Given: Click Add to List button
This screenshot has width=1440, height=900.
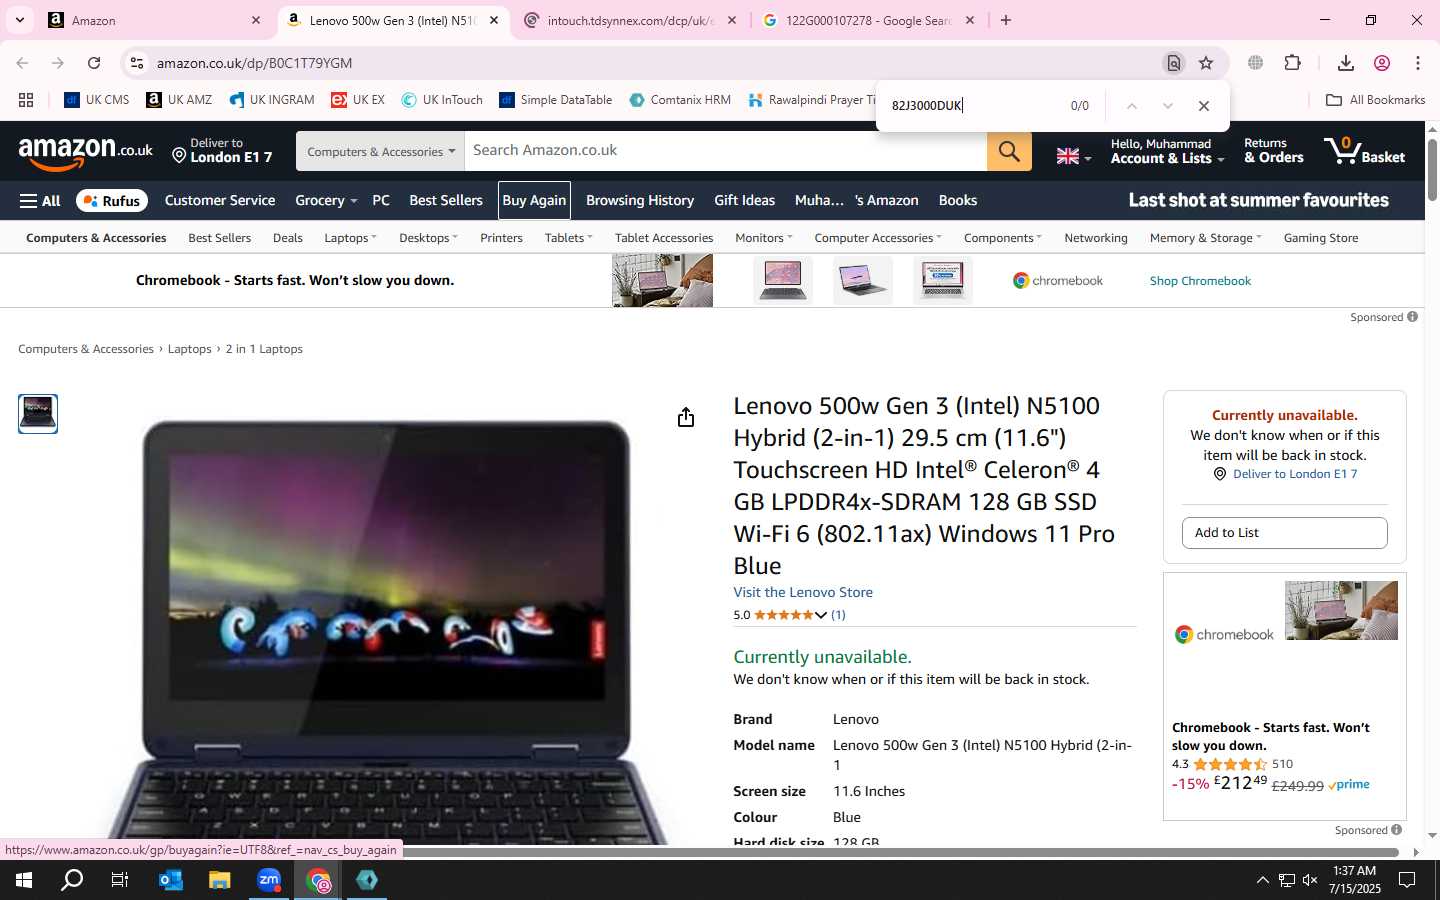Looking at the screenshot, I should pos(1284,533).
